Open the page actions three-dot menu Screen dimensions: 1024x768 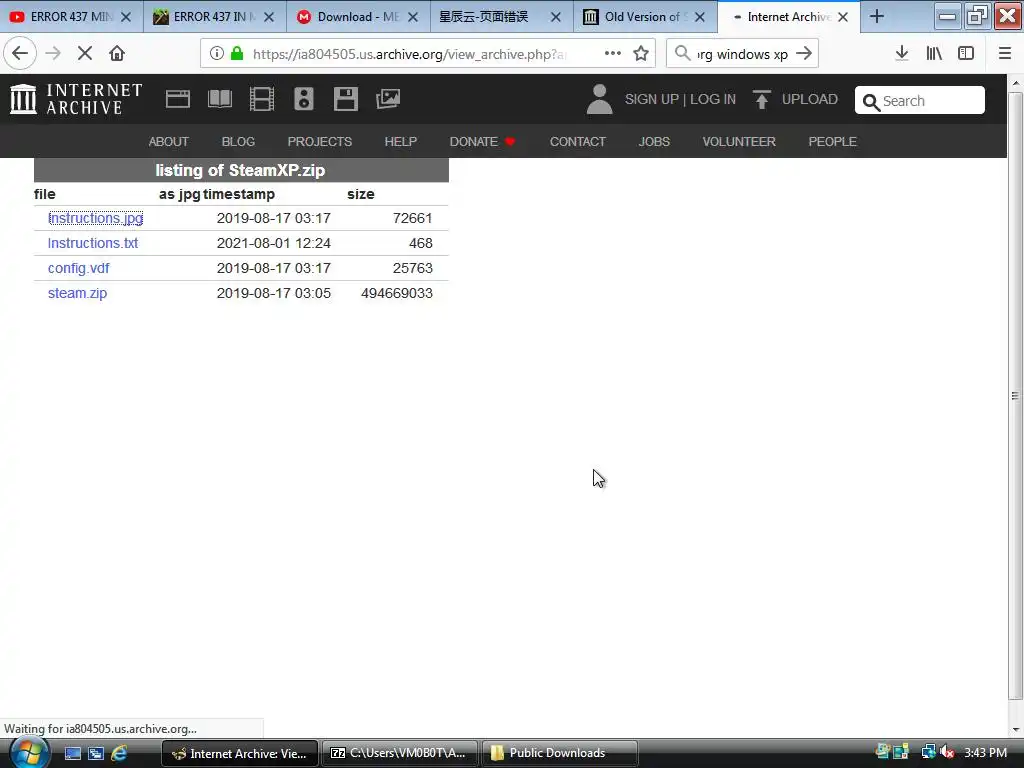coord(613,54)
